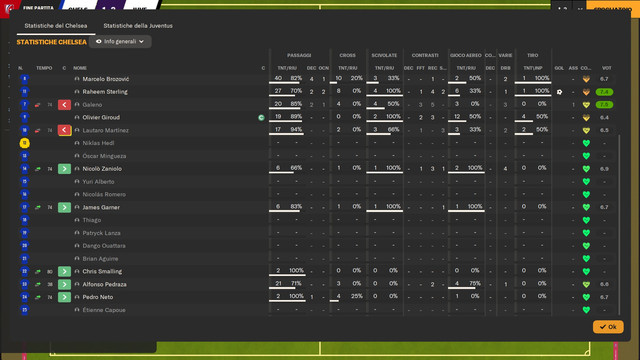Viewport: 640px width, 360px height.
Task: Click Óscar Mingueza's number 13 shirt icon
Action: pos(24,156)
